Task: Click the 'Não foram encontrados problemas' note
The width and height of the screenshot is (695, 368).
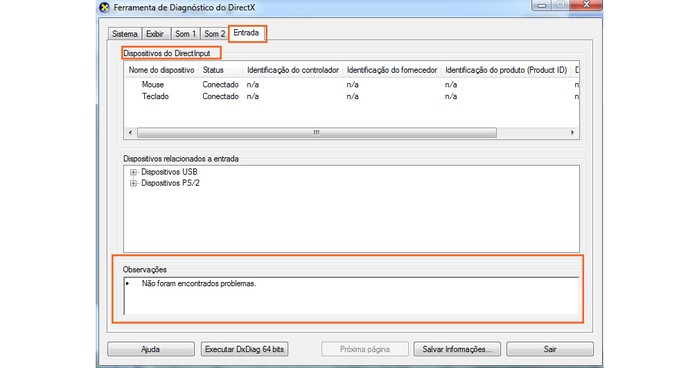Action: [x=199, y=283]
